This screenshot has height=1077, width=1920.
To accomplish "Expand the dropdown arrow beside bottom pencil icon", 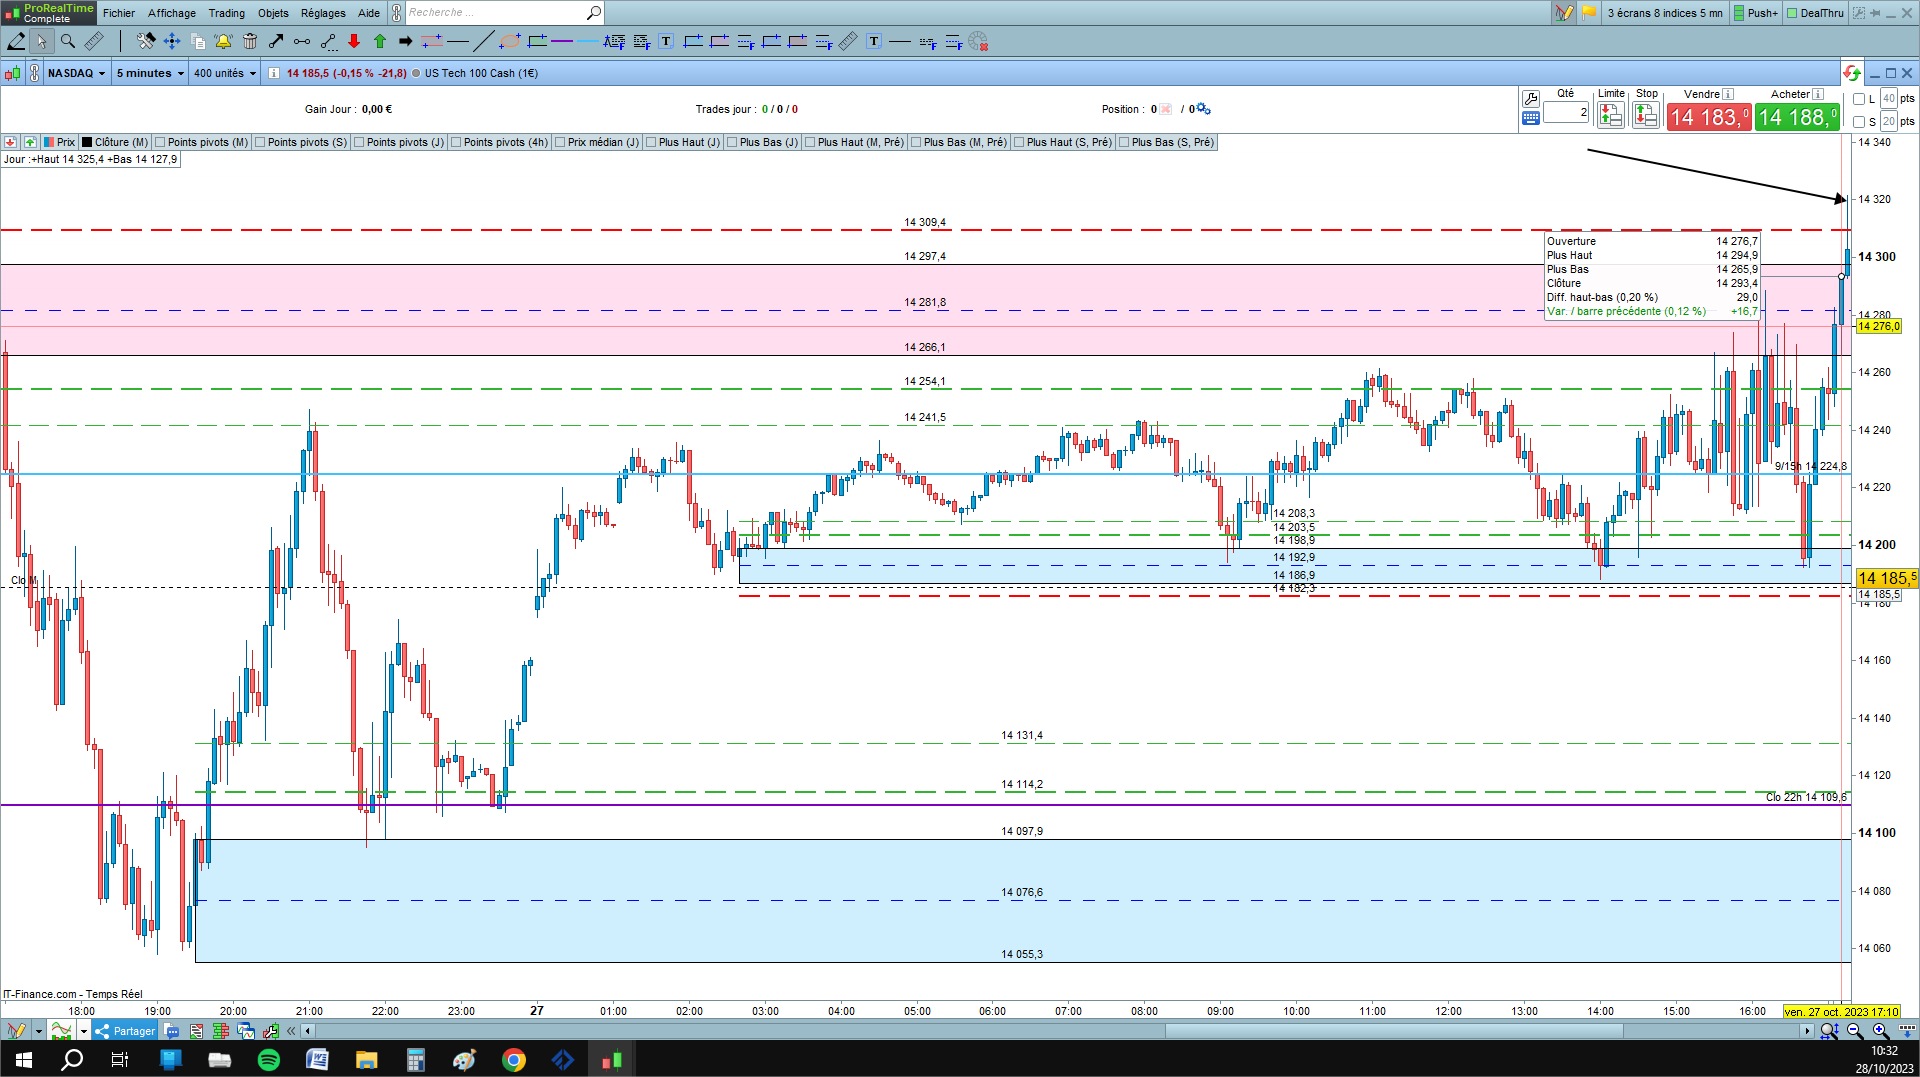I will pos(38,1031).
